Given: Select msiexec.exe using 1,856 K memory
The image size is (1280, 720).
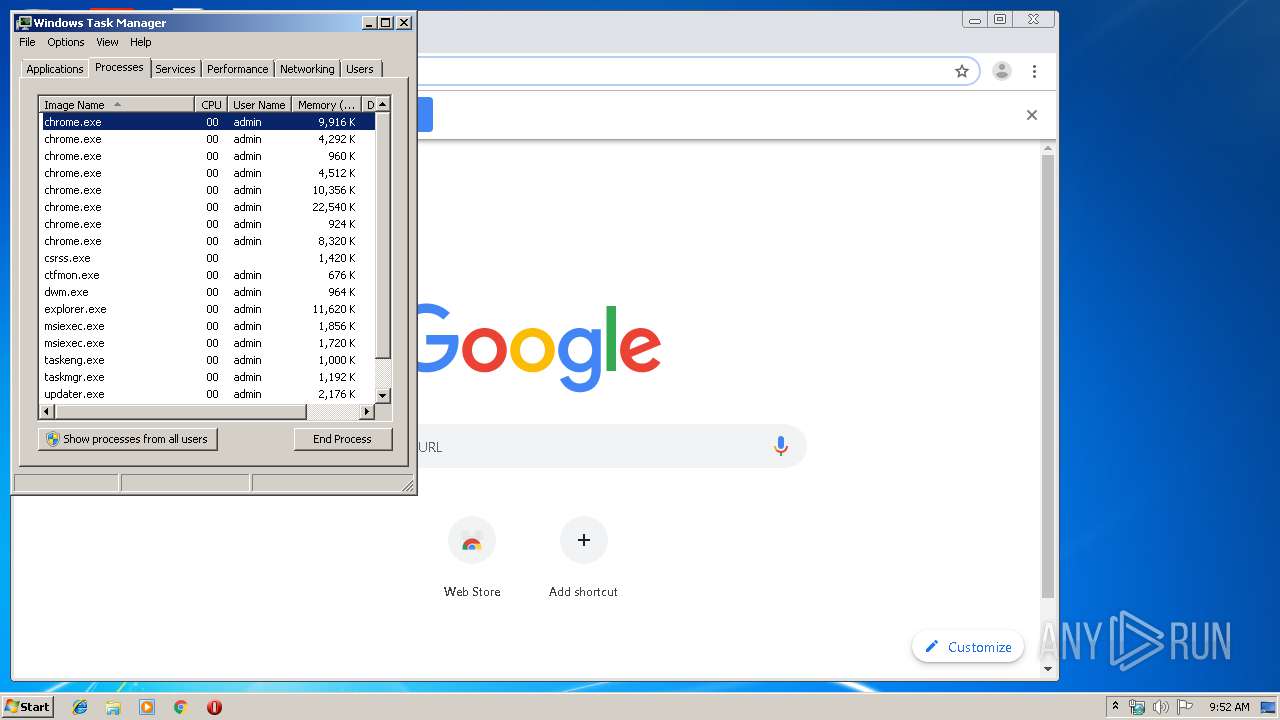Looking at the screenshot, I should [x=207, y=326].
